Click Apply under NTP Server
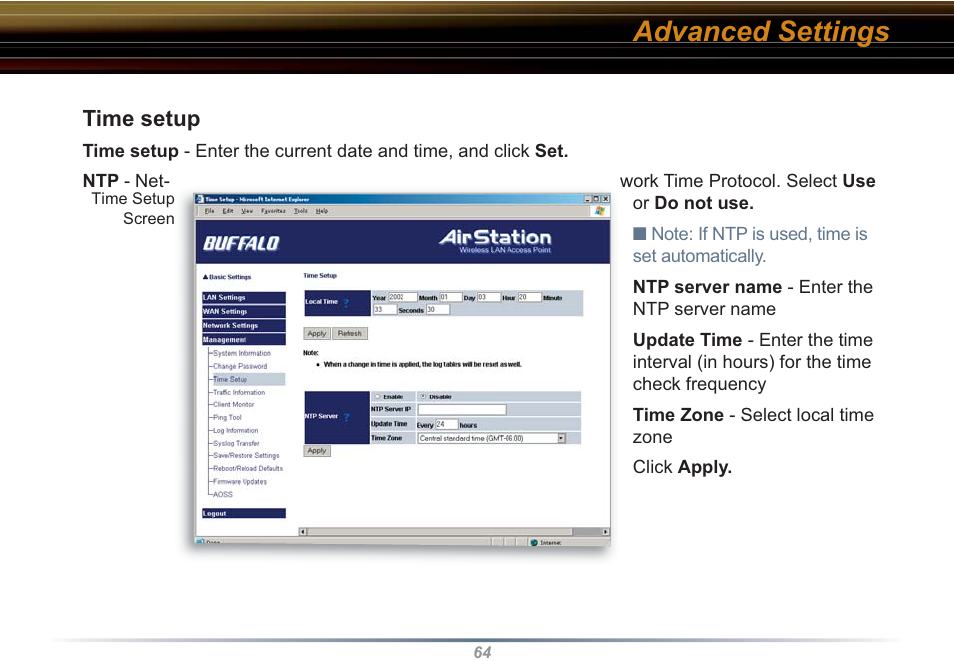The image size is (954, 661). click(317, 451)
